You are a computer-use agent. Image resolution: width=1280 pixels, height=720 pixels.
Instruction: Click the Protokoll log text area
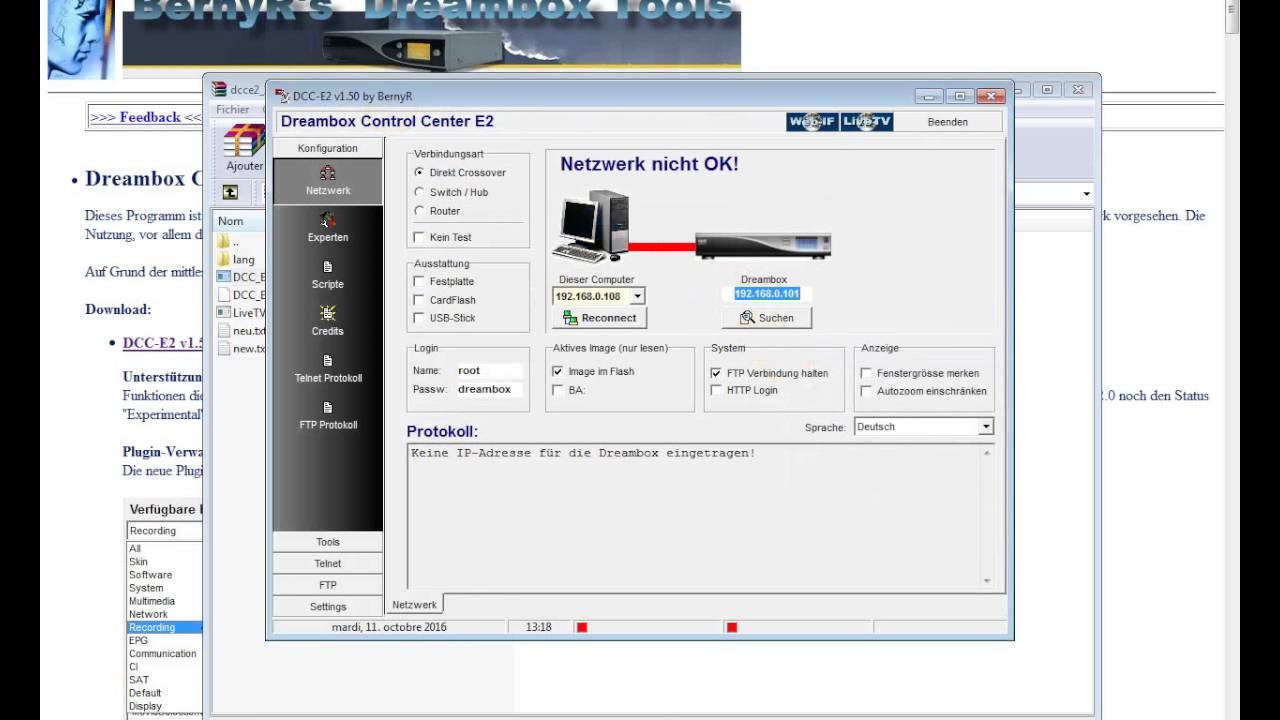pos(694,517)
